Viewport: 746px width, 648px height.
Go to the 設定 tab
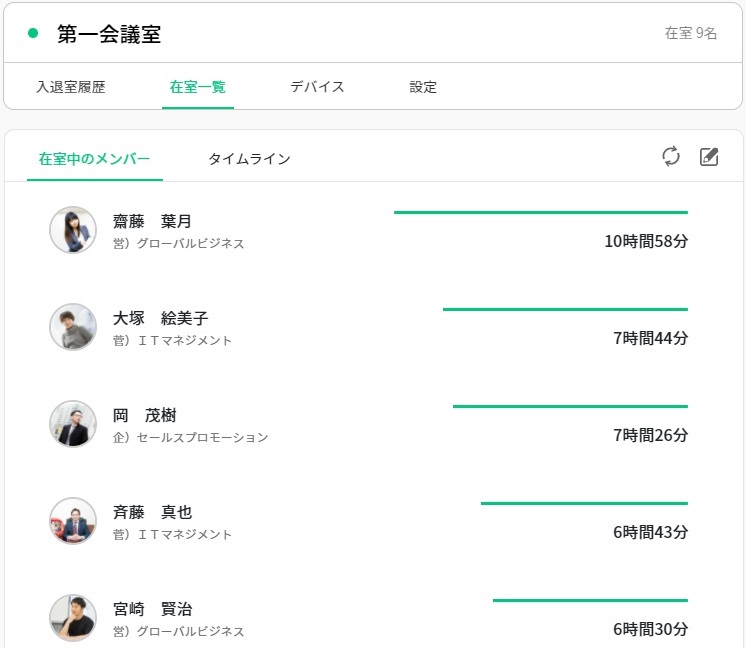tap(423, 87)
